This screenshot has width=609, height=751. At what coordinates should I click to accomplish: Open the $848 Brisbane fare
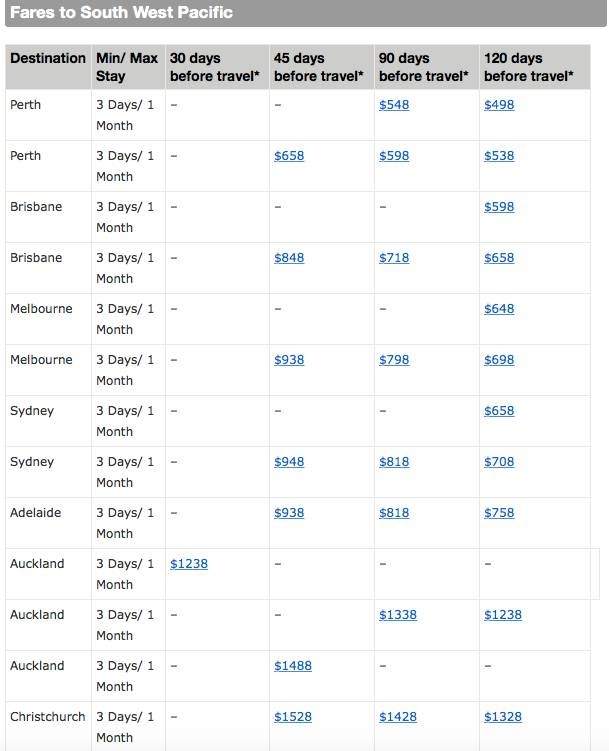click(289, 258)
